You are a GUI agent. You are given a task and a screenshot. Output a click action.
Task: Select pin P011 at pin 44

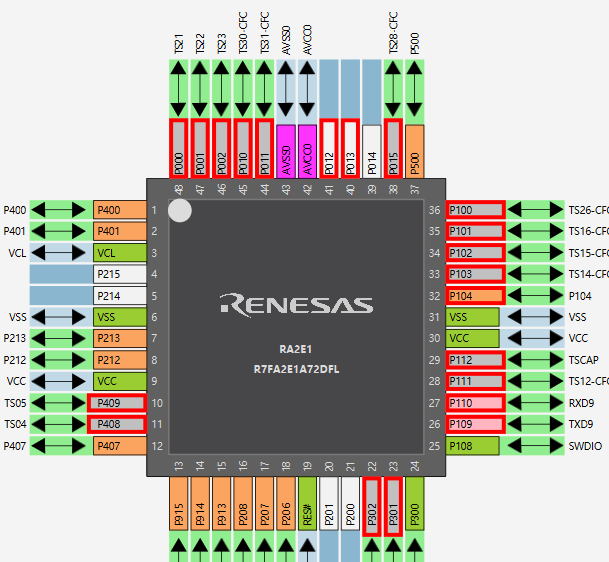coord(264,148)
